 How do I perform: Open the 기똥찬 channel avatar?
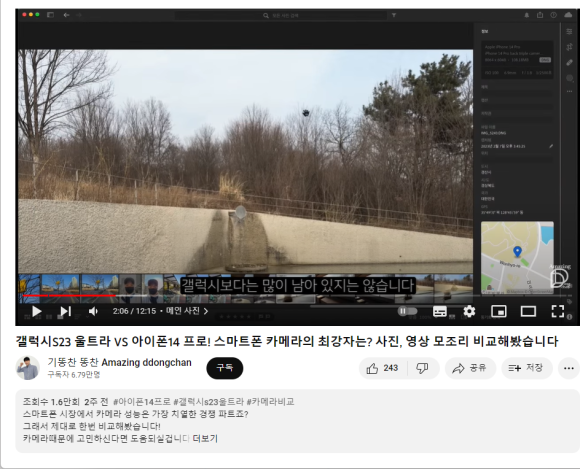click(x=27, y=368)
